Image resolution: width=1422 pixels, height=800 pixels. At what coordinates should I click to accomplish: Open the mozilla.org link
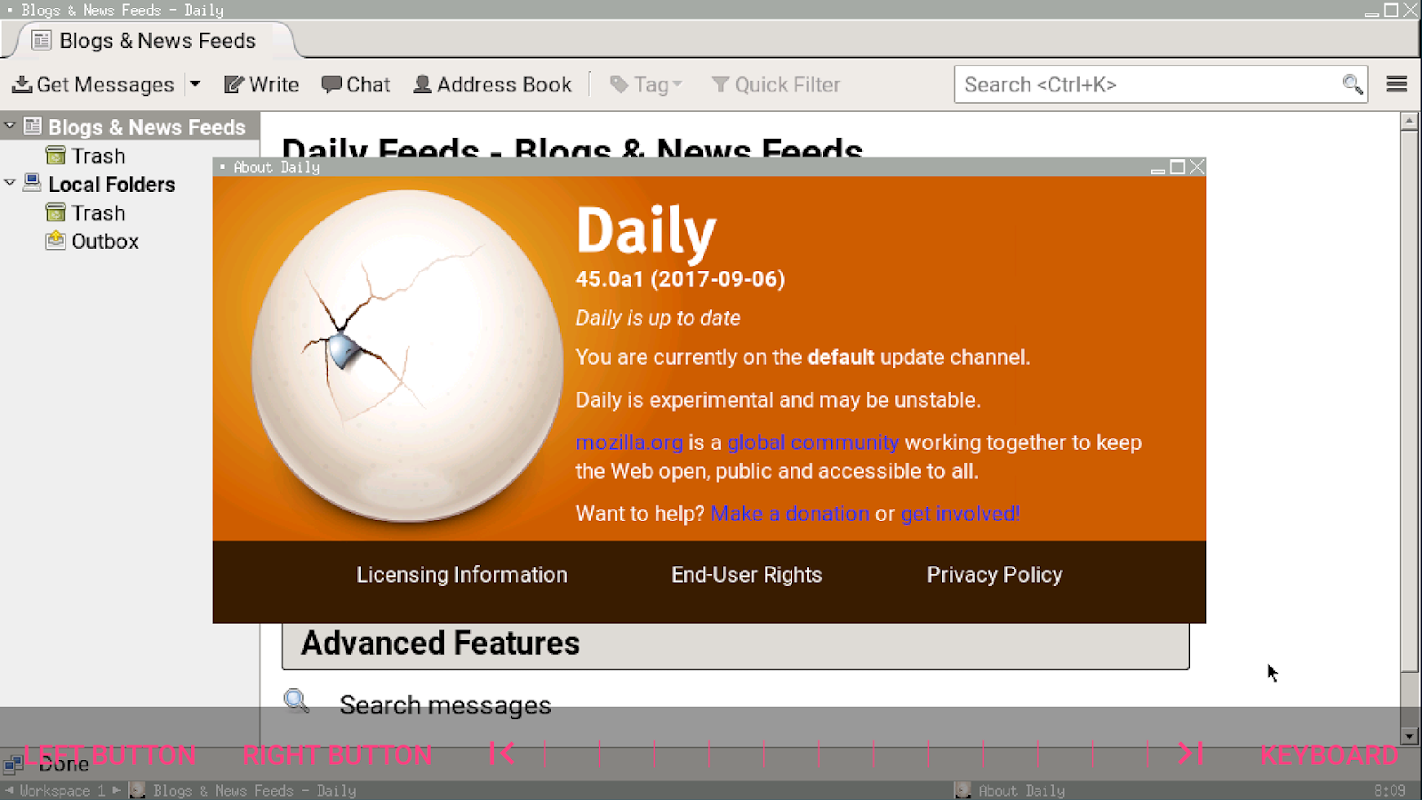pyautogui.click(x=629, y=442)
